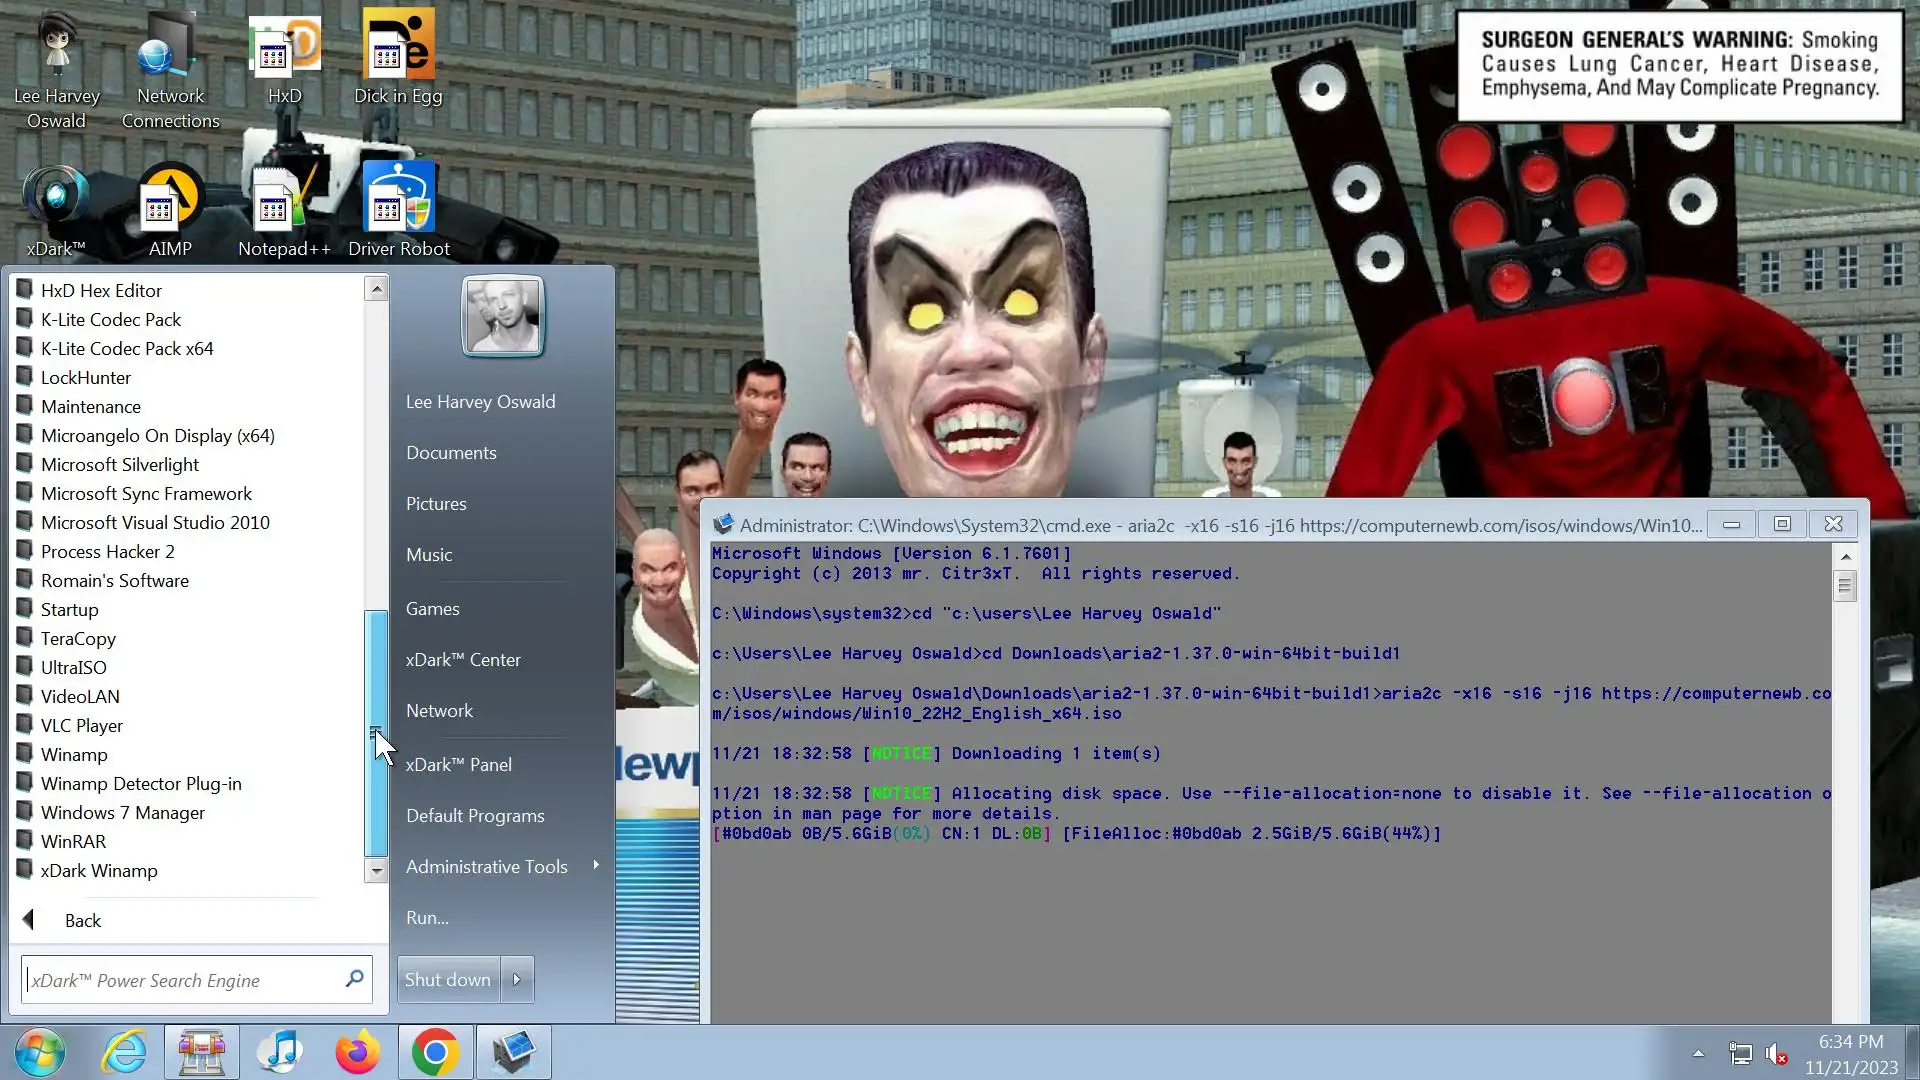Click the muted volume tray icon

click(x=1776, y=1054)
